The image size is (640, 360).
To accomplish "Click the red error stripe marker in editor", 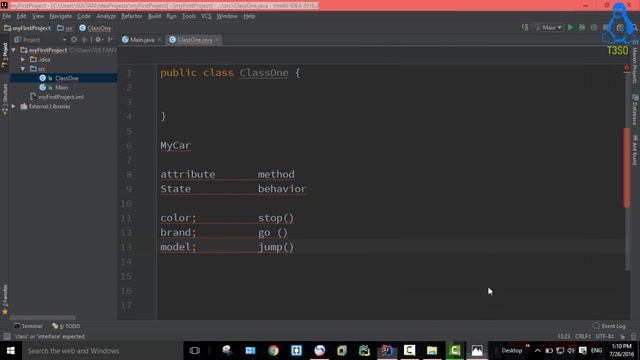I will click(627, 167).
